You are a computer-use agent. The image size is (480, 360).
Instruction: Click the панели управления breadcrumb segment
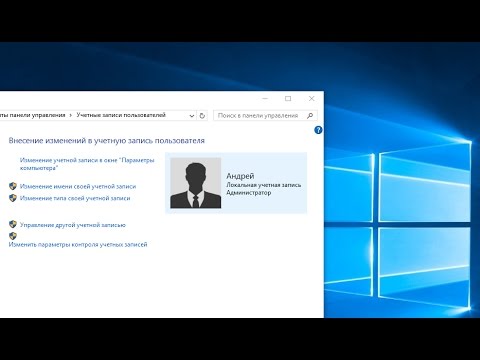pyautogui.click(x=33, y=115)
